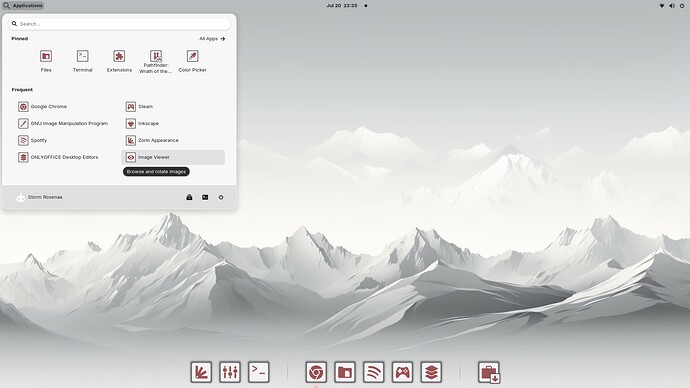The width and height of the screenshot is (690, 388).
Task: Click the terminal-style icon in menu footer
Action: pyautogui.click(x=205, y=197)
